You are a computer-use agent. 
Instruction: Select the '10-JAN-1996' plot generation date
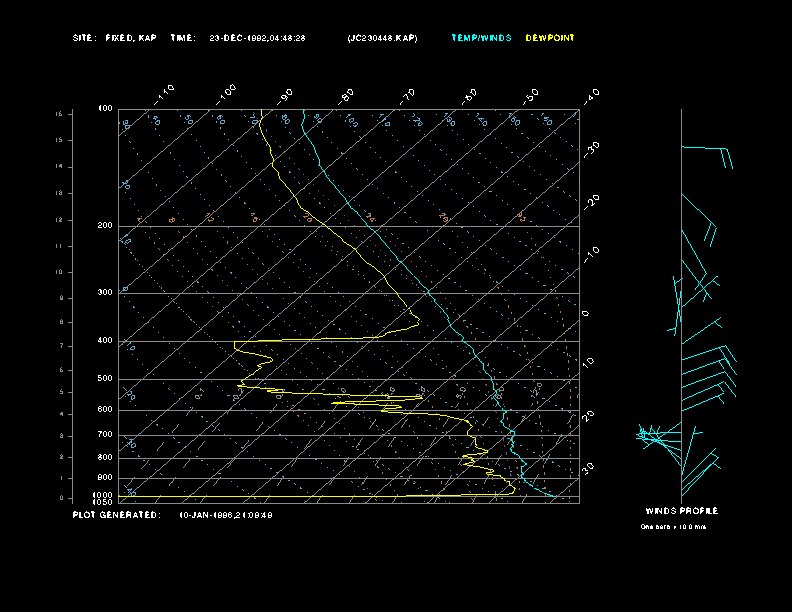(x=226, y=515)
